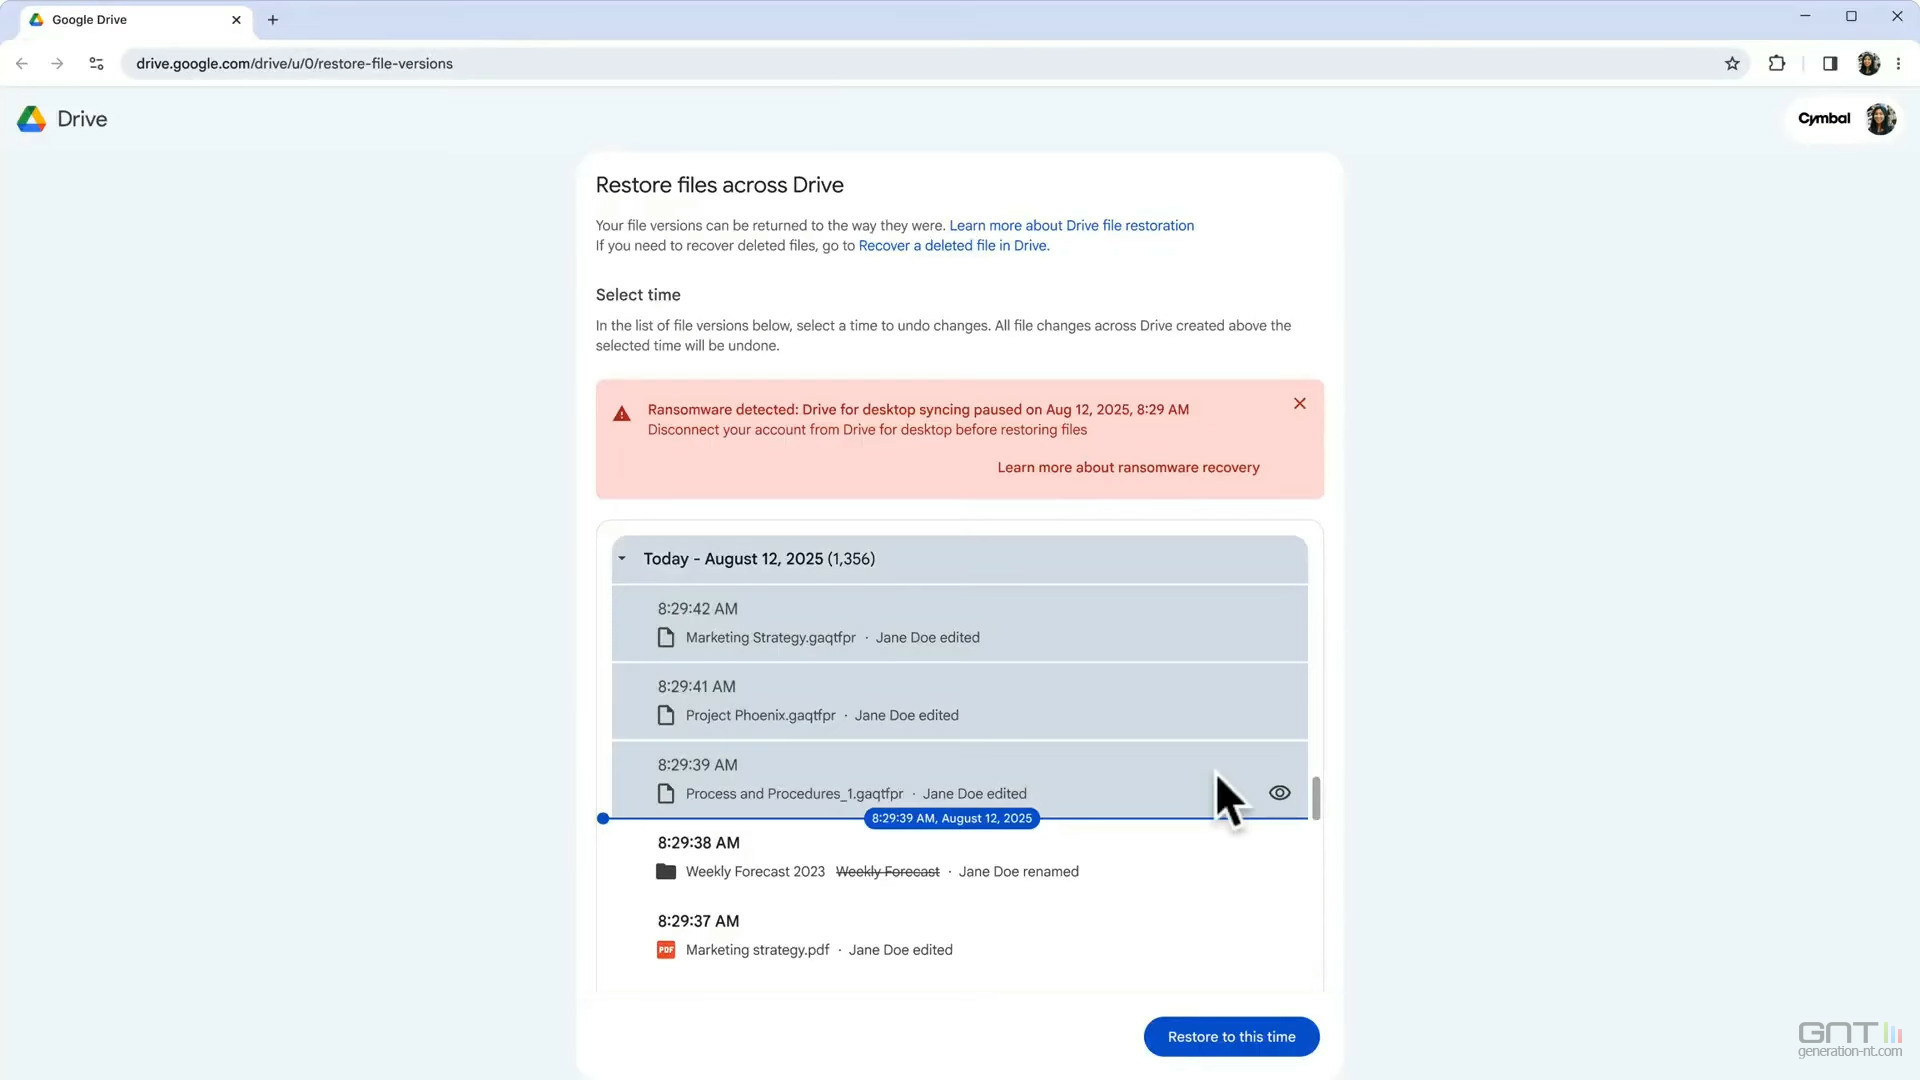Open the Chrome profile avatar in toolbar

coord(1868,64)
